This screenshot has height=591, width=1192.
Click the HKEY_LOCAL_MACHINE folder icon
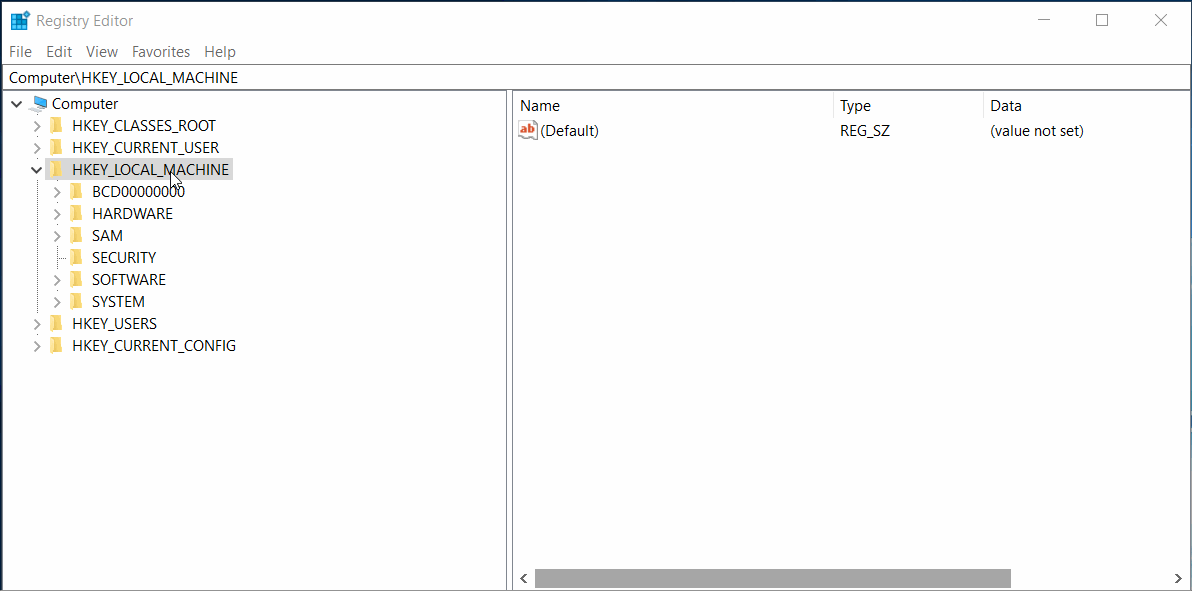(55, 170)
